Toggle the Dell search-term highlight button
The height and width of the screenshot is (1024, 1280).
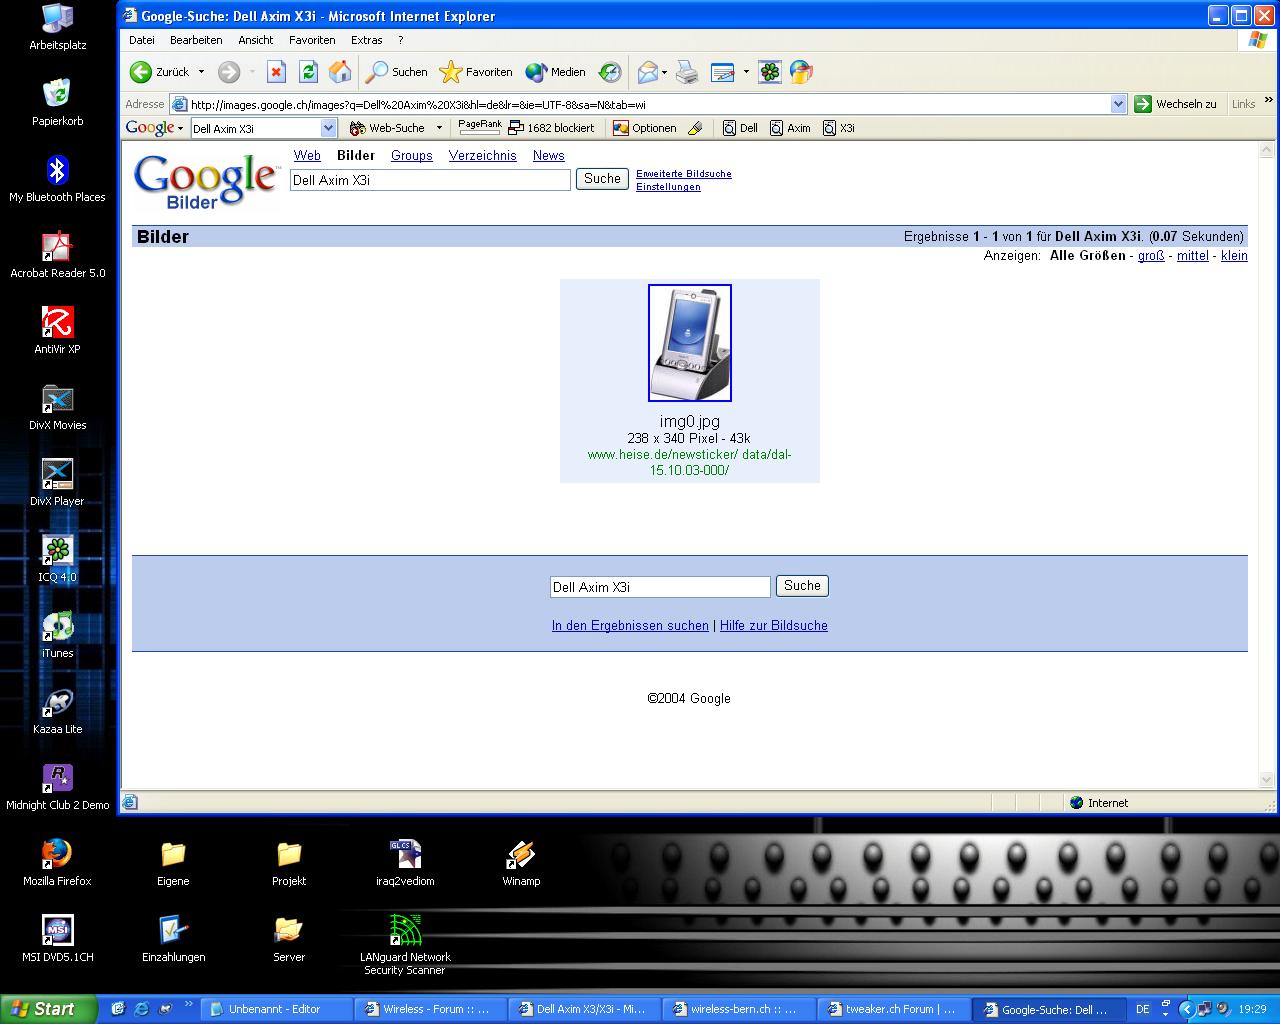point(740,128)
